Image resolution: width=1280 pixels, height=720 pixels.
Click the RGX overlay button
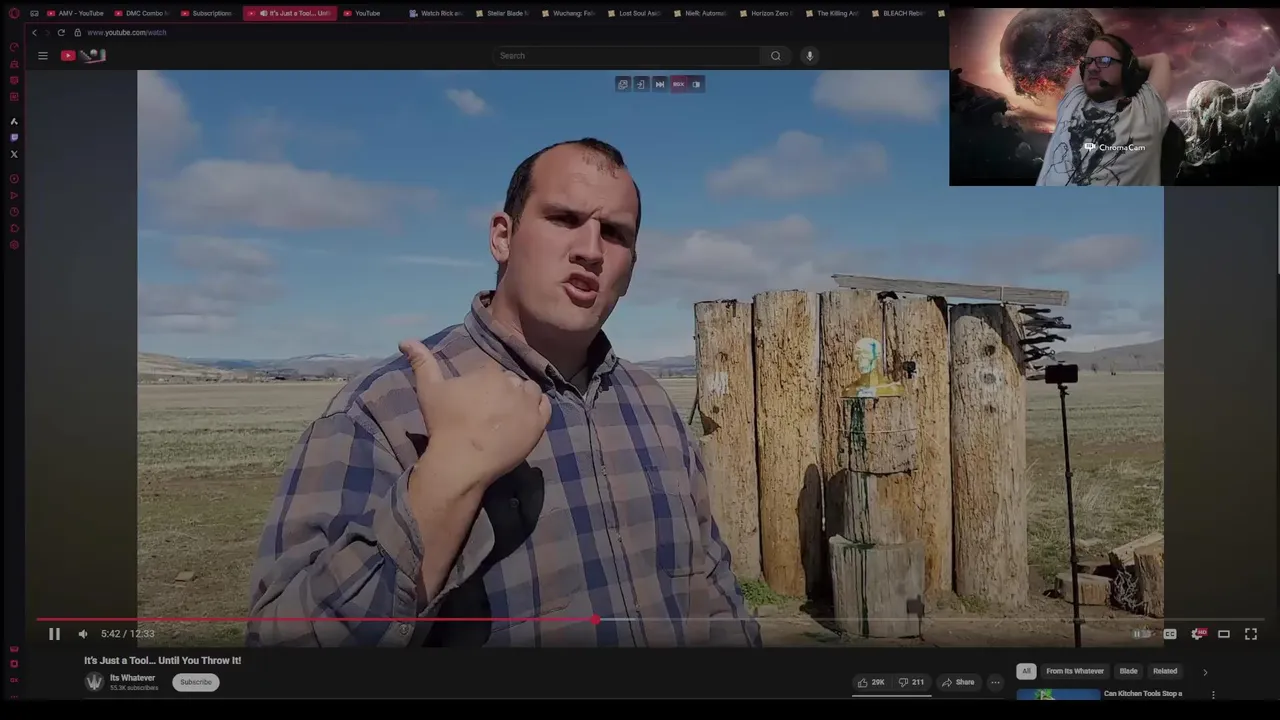click(x=679, y=84)
